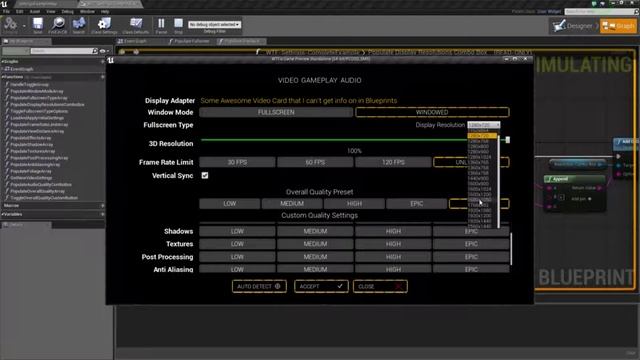Select EventGraph in My Blueprint tree

pyautogui.click(x=21, y=69)
